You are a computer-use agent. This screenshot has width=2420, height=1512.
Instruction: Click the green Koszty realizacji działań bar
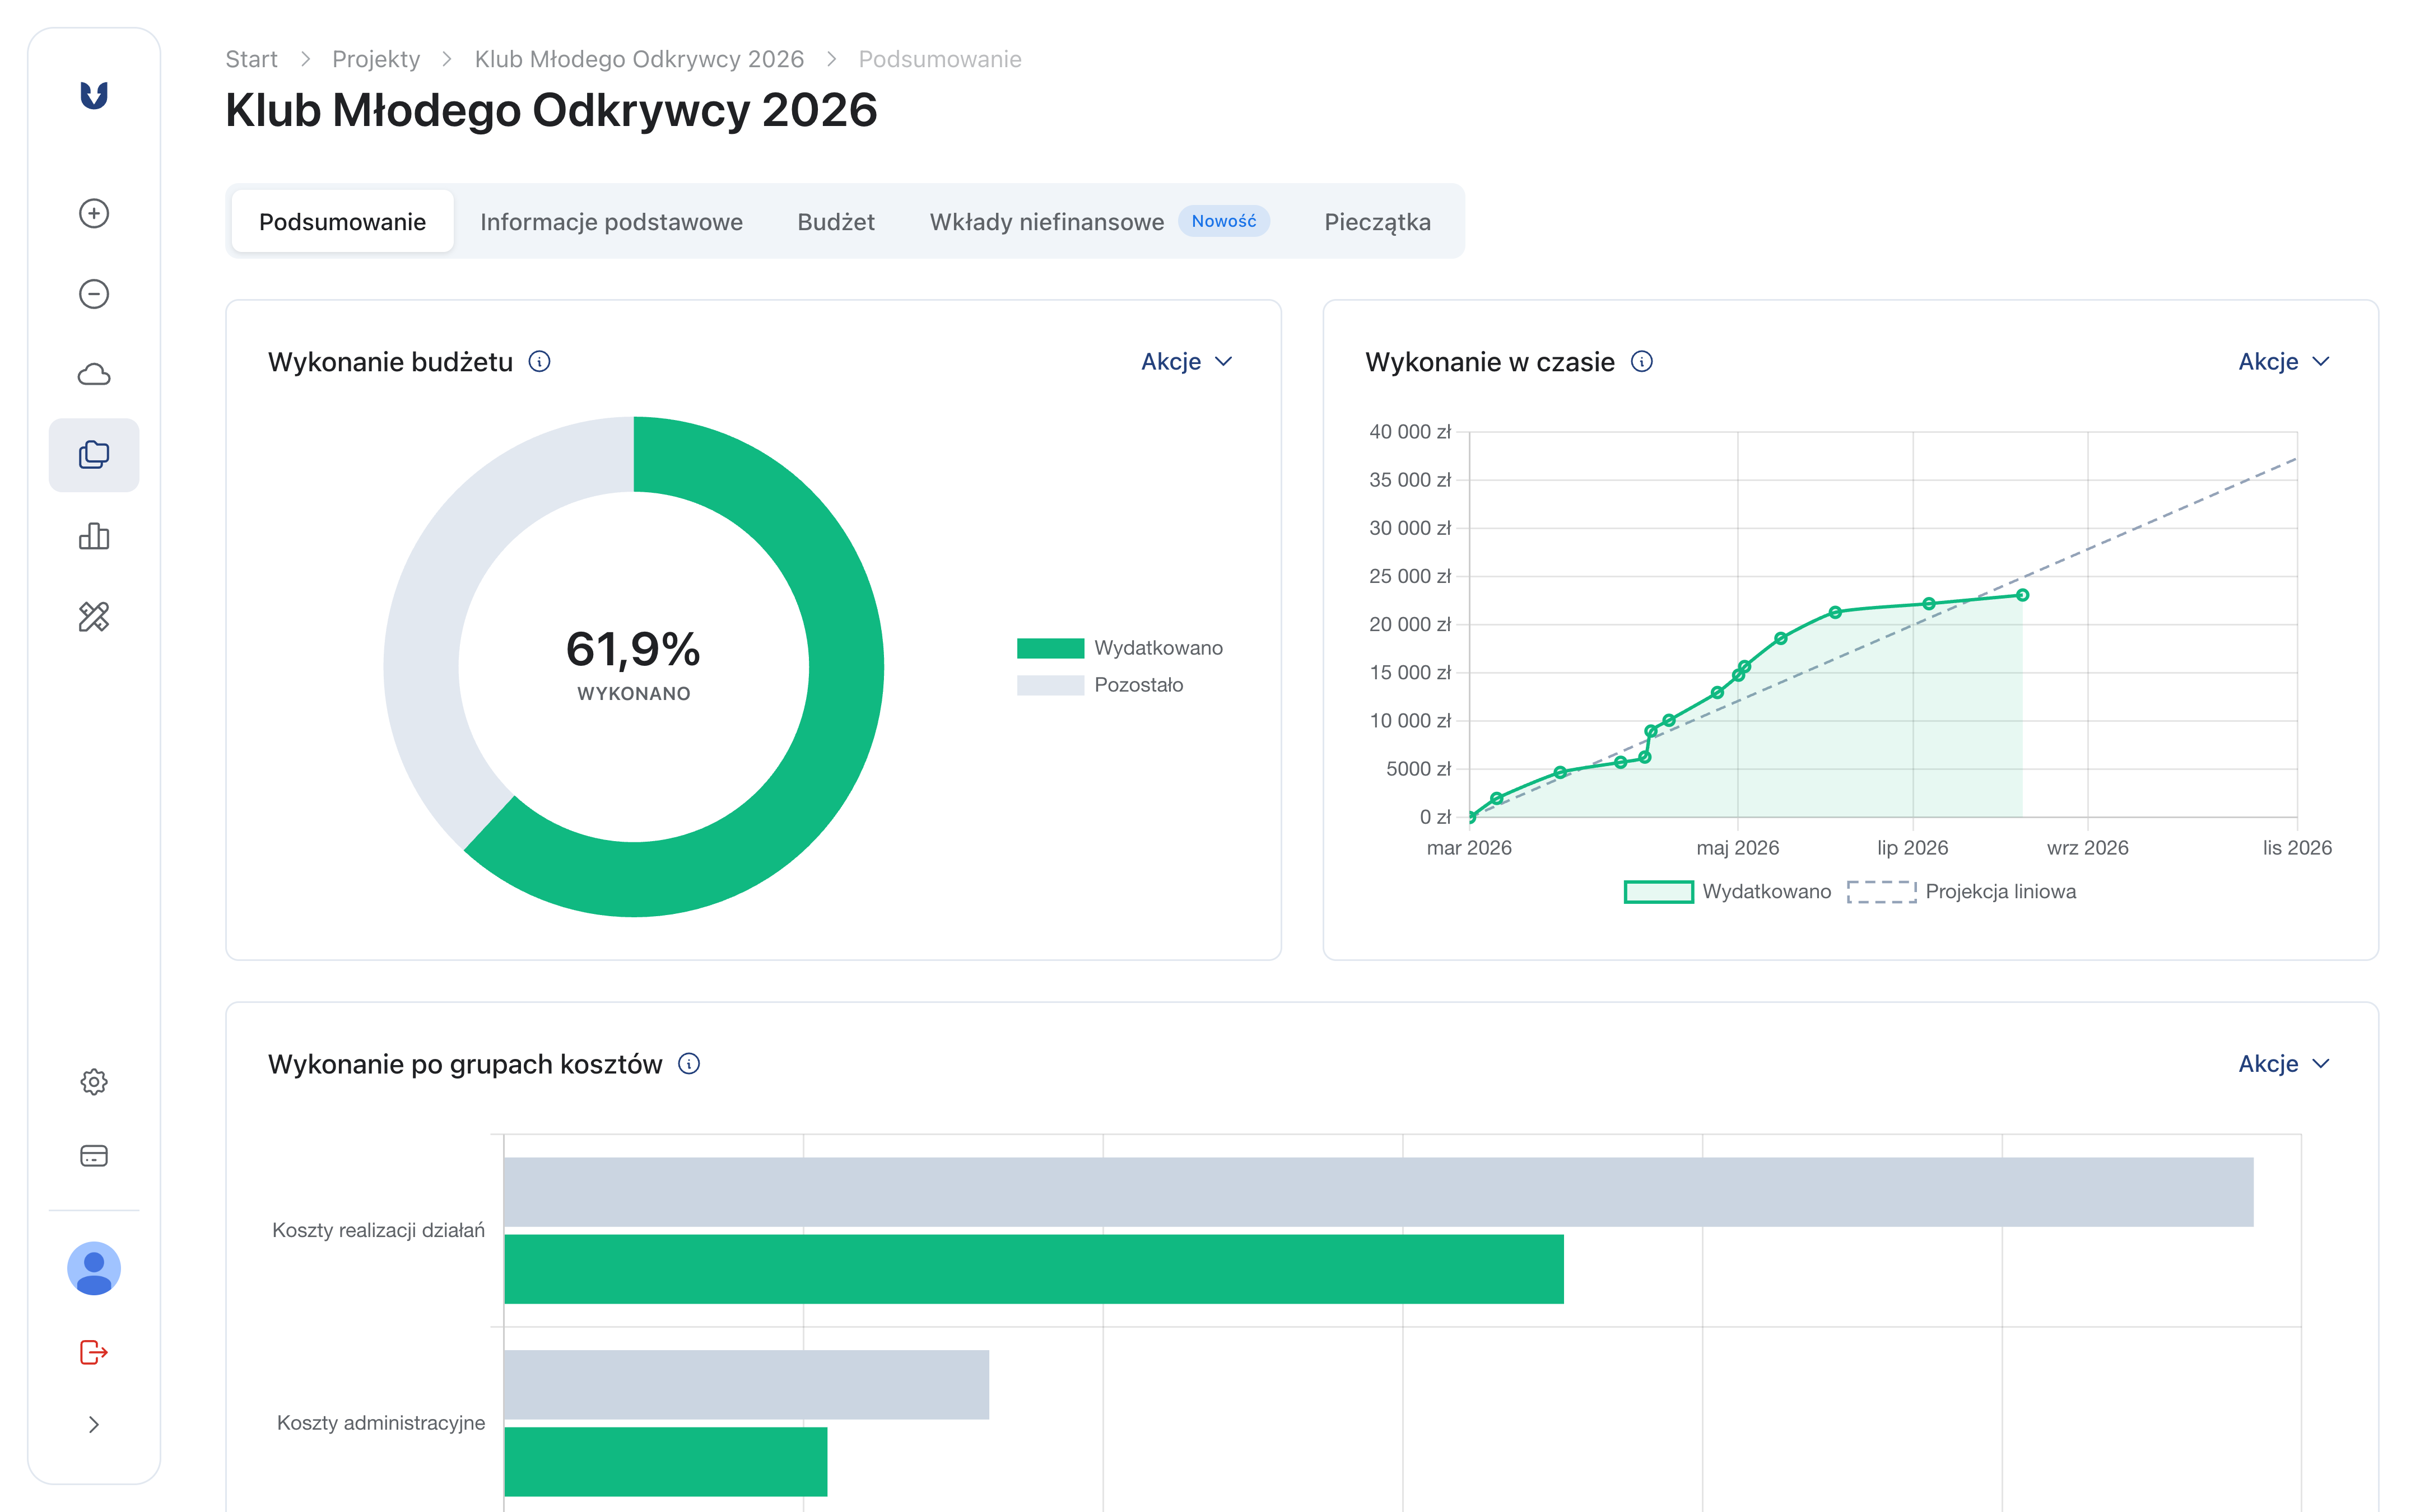coord(1034,1269)
